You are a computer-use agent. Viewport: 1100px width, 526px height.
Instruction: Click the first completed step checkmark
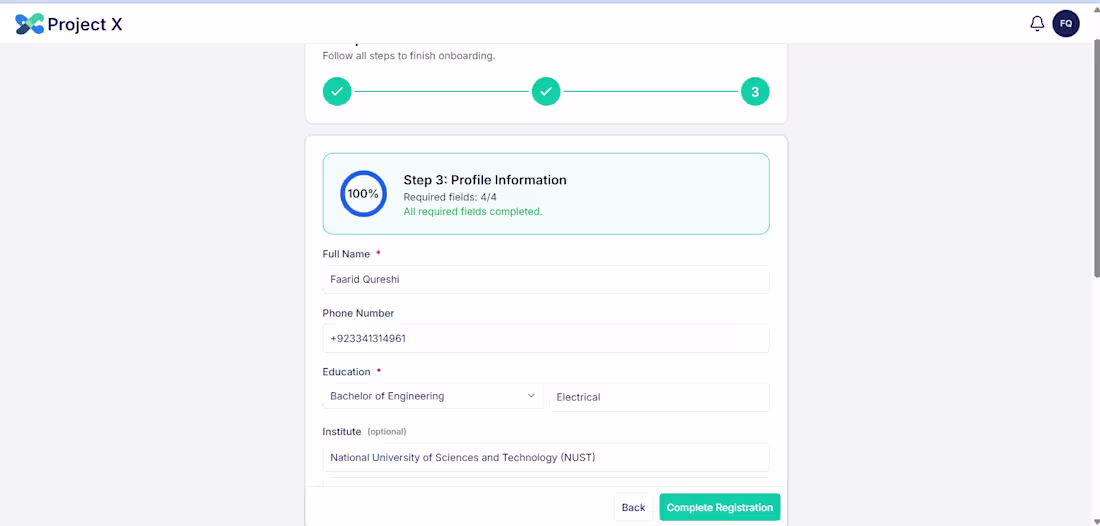[x=337, y=92]
